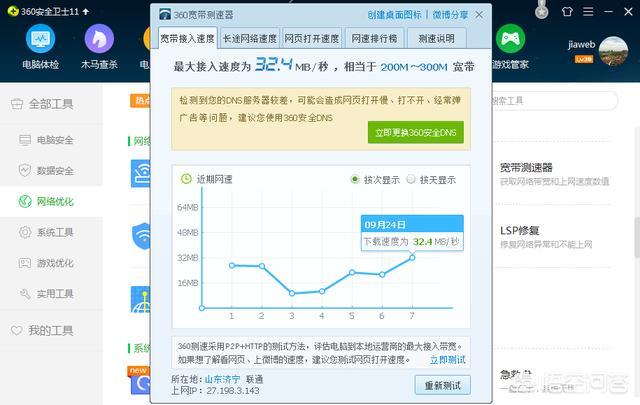Click the 360安全卫士11 logo icon

(x=13, y=11)
